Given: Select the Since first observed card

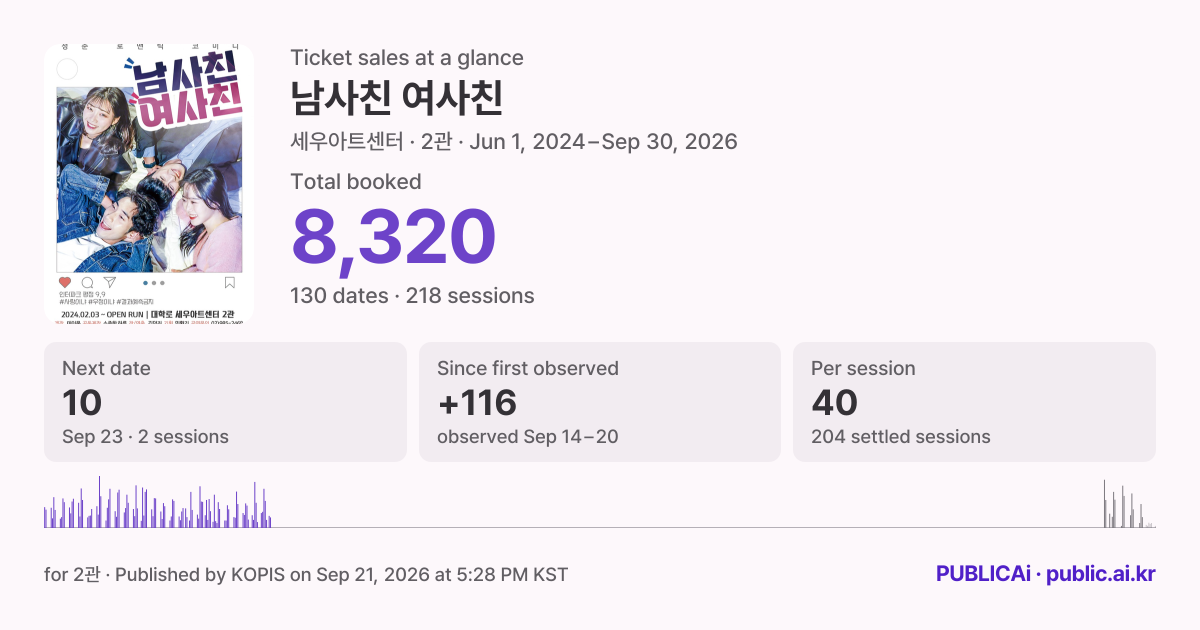Looking at the screenshot, I should [x=600, y=402].
